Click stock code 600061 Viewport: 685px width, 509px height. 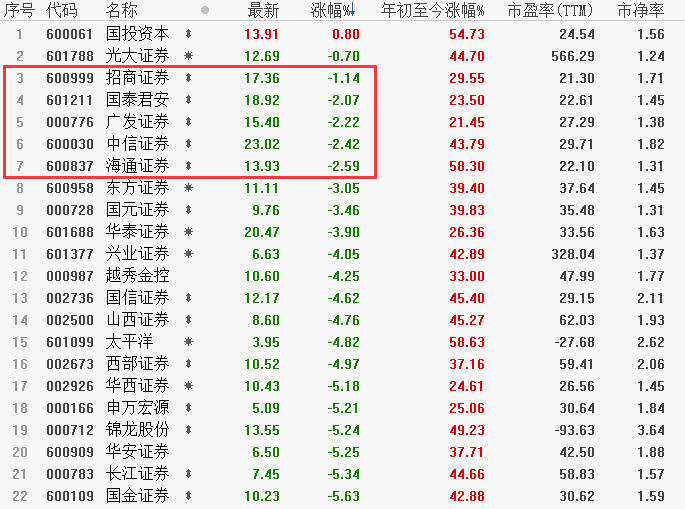click(x=70, y=34)
